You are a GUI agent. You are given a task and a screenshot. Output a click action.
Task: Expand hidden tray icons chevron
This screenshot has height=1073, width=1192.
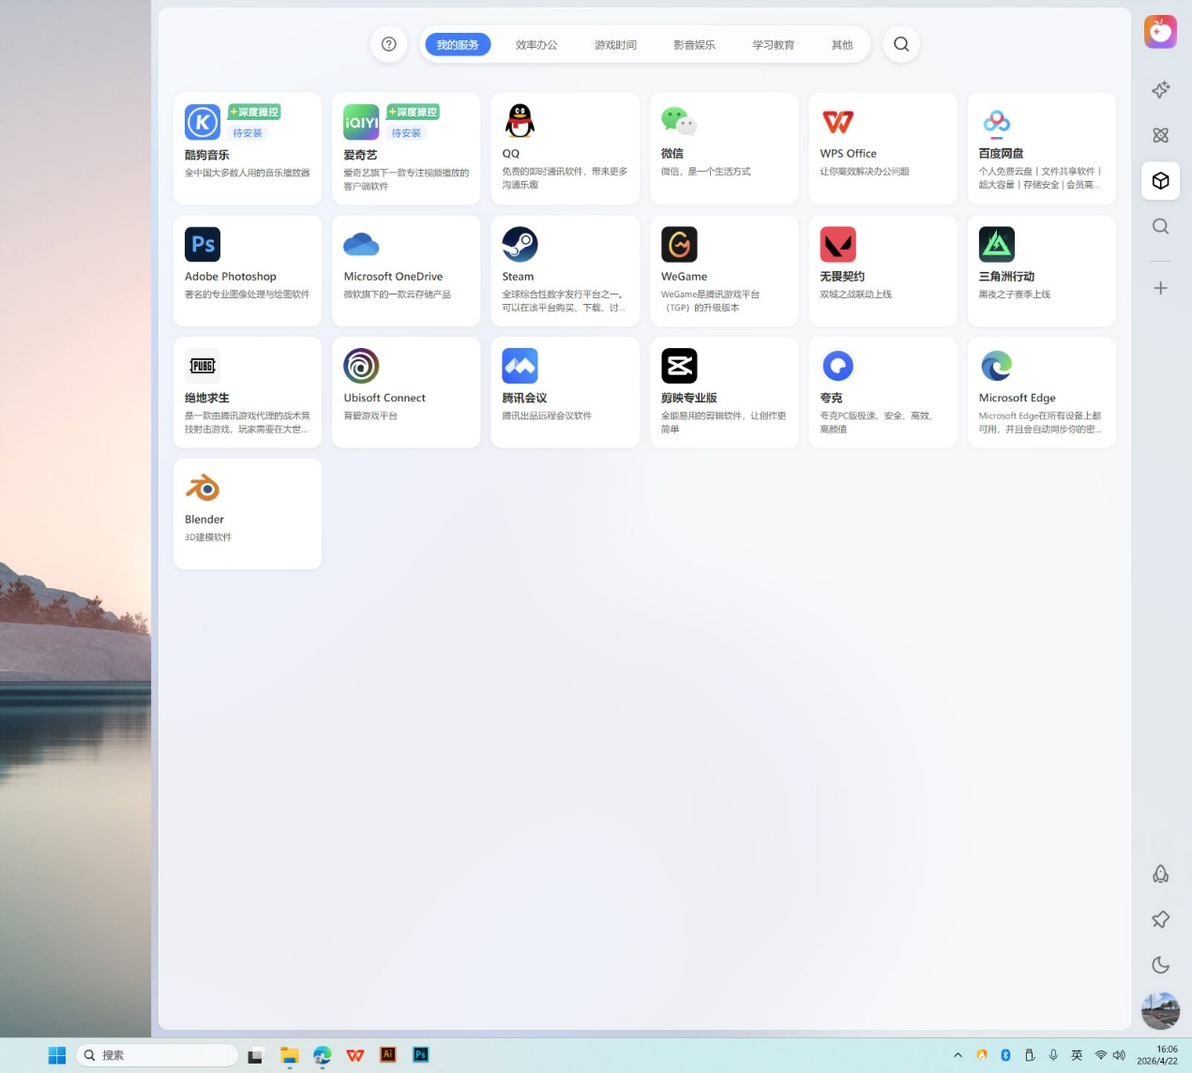click(x=958, y=1055)
